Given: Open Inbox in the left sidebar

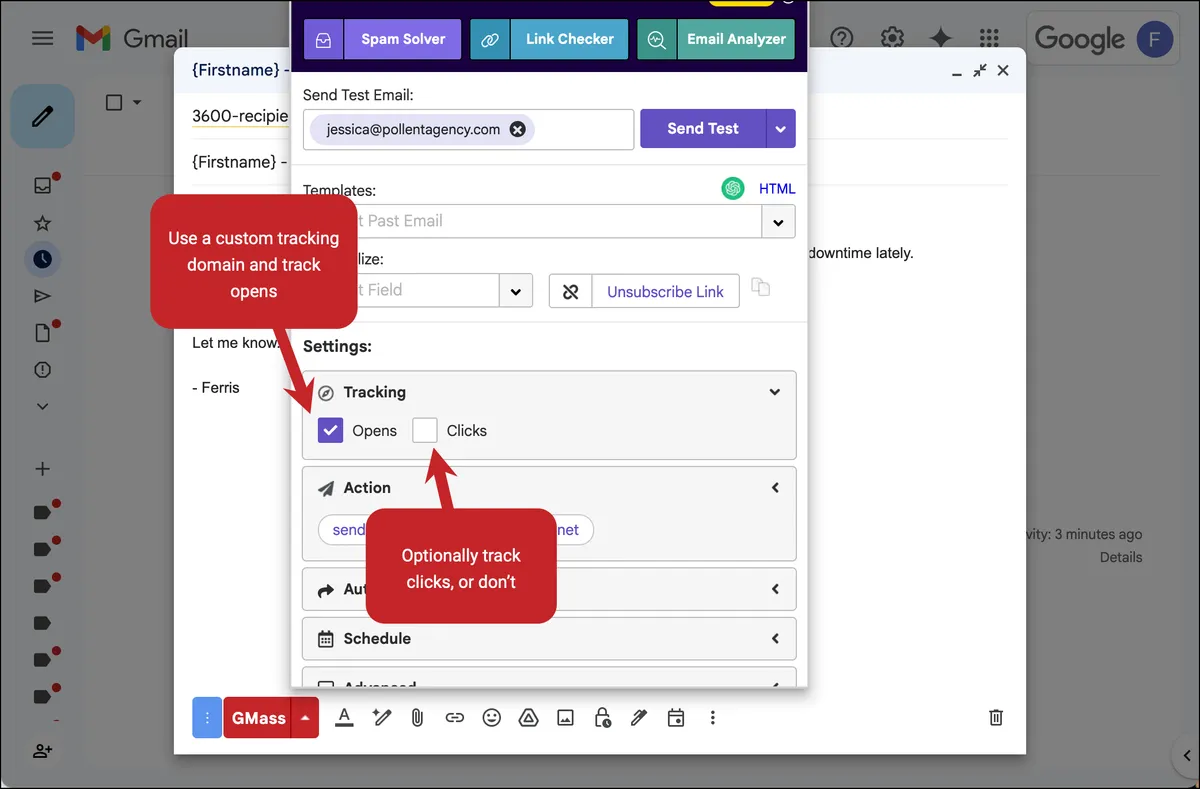Looking at the screenshot, I should pos(42,185).
